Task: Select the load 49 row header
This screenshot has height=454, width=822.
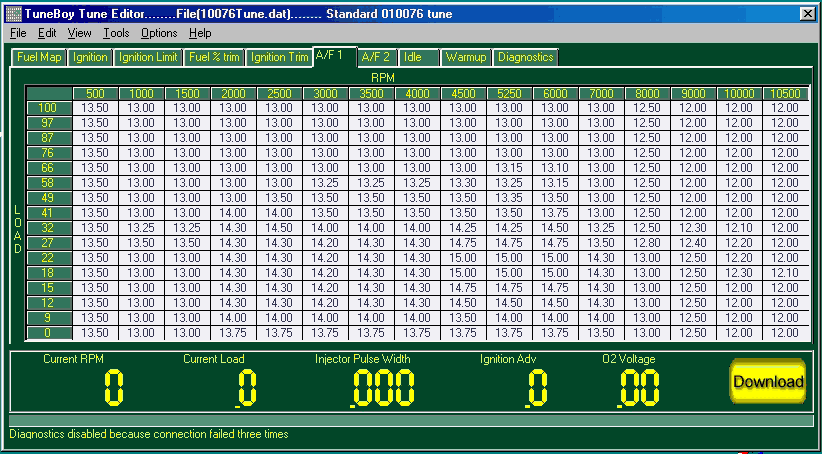Action: 49,198
